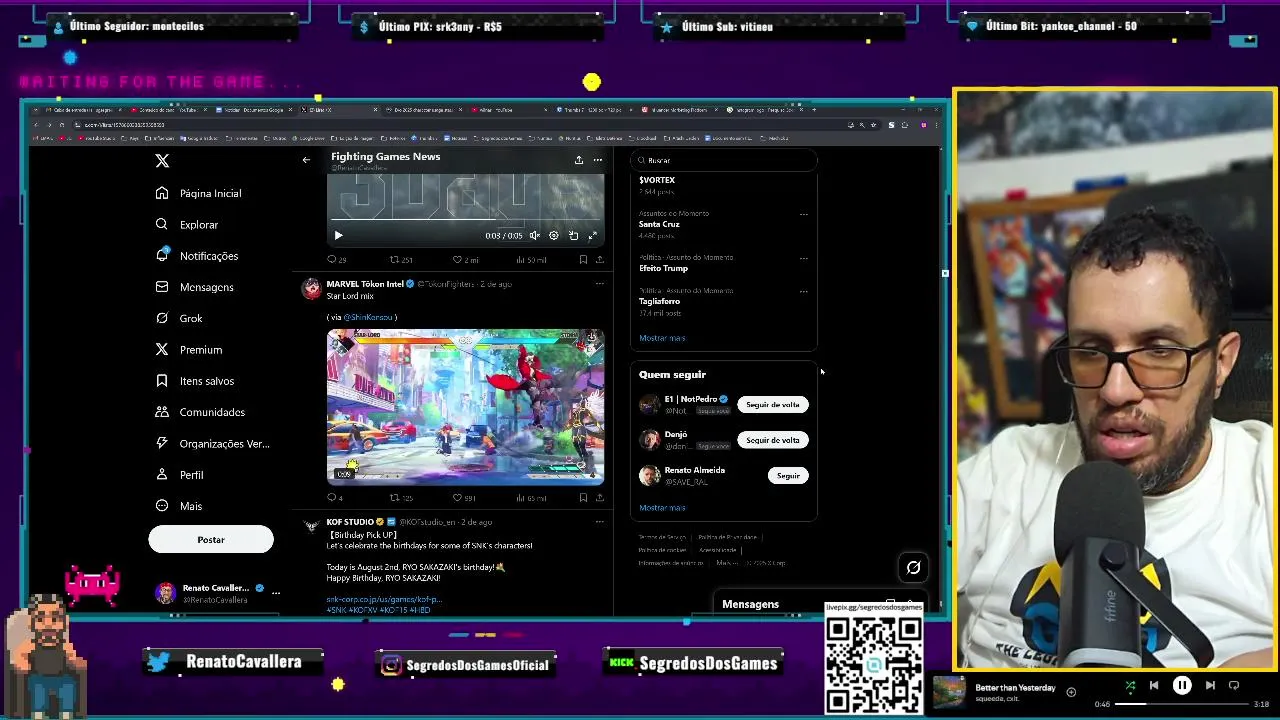Open the snk-corp.co.jp link

(x=383, y=599)
